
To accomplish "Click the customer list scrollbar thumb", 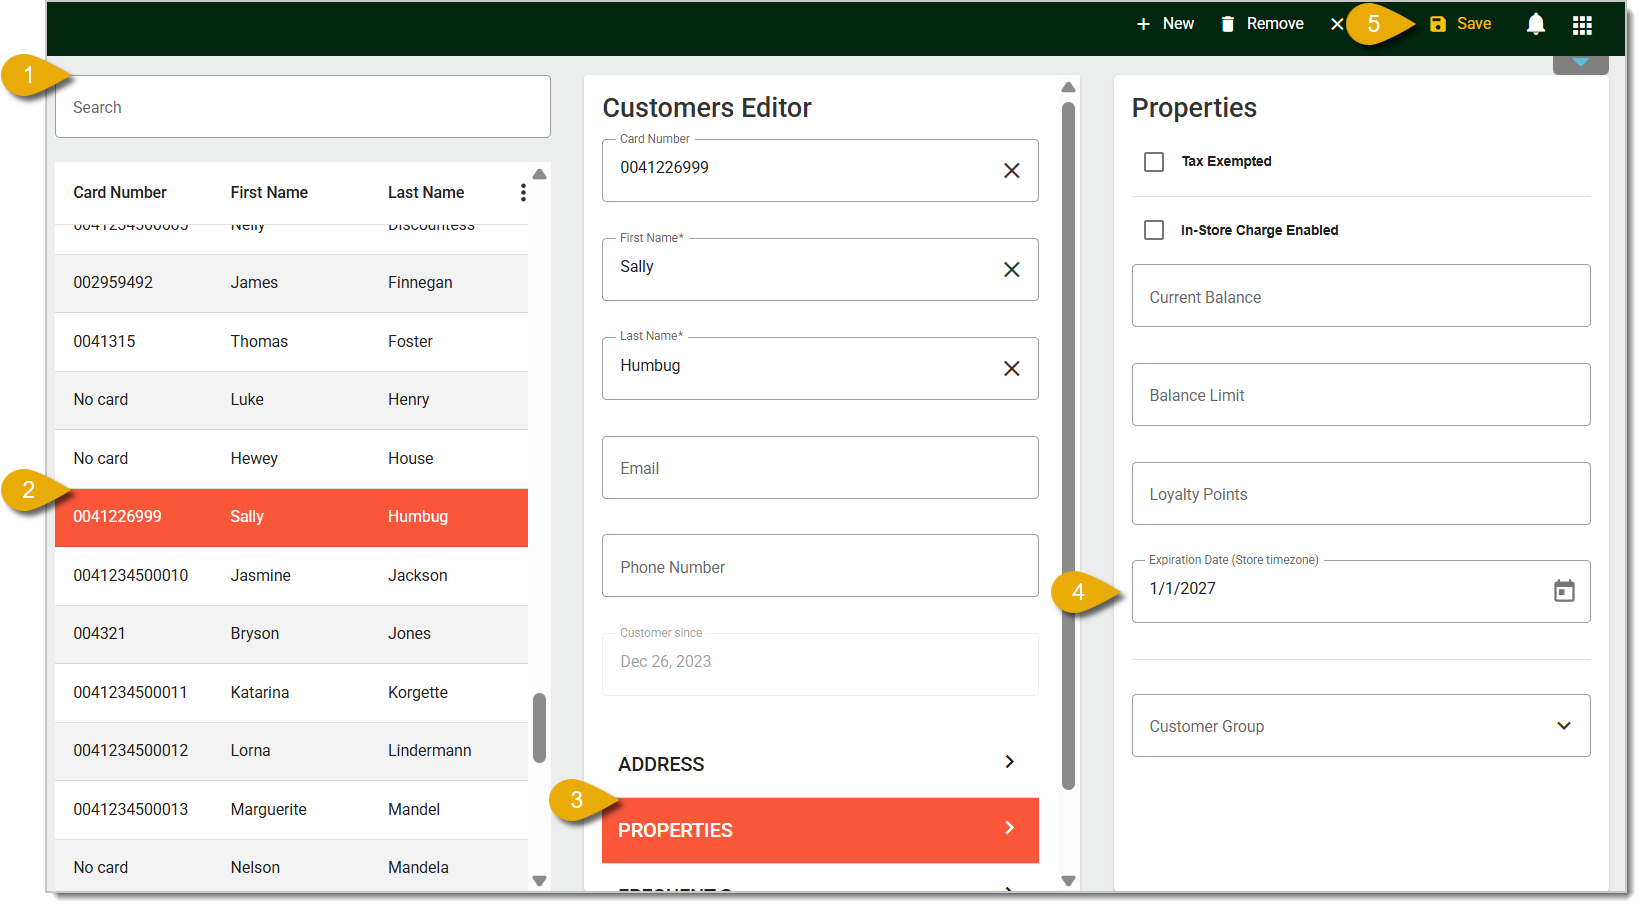I will (x=540, y=728).
